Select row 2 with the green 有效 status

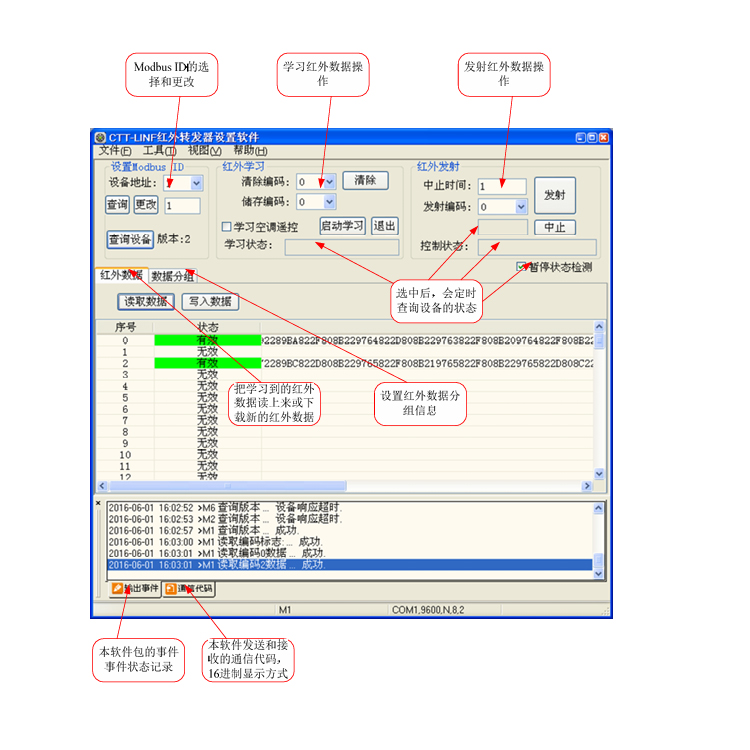(207, 363)
